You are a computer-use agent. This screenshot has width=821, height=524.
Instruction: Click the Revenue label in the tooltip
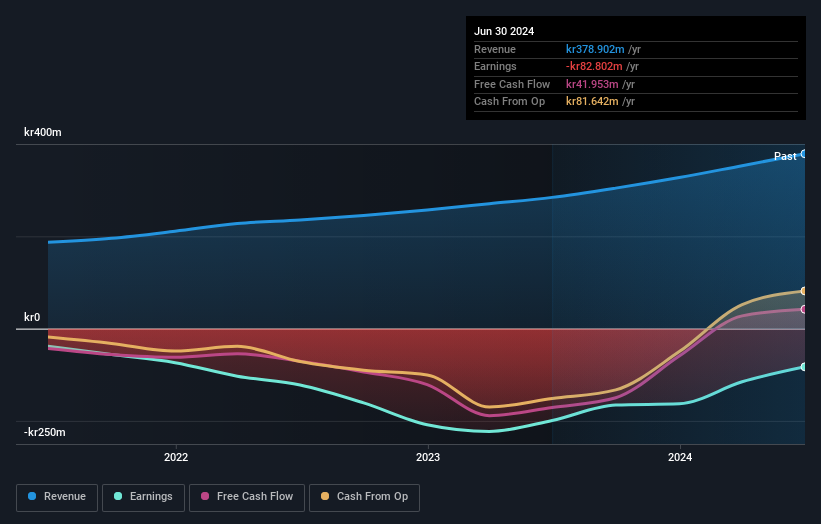point(495,49)
